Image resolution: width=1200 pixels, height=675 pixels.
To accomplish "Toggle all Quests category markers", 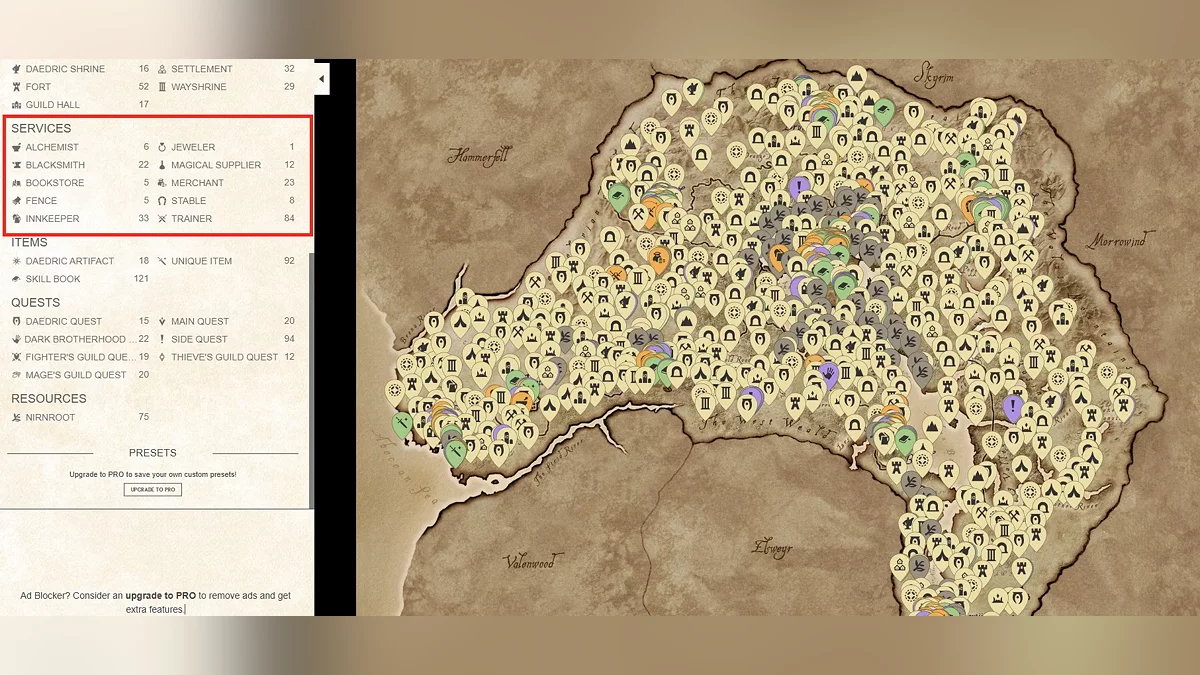I will click(35, 302).
